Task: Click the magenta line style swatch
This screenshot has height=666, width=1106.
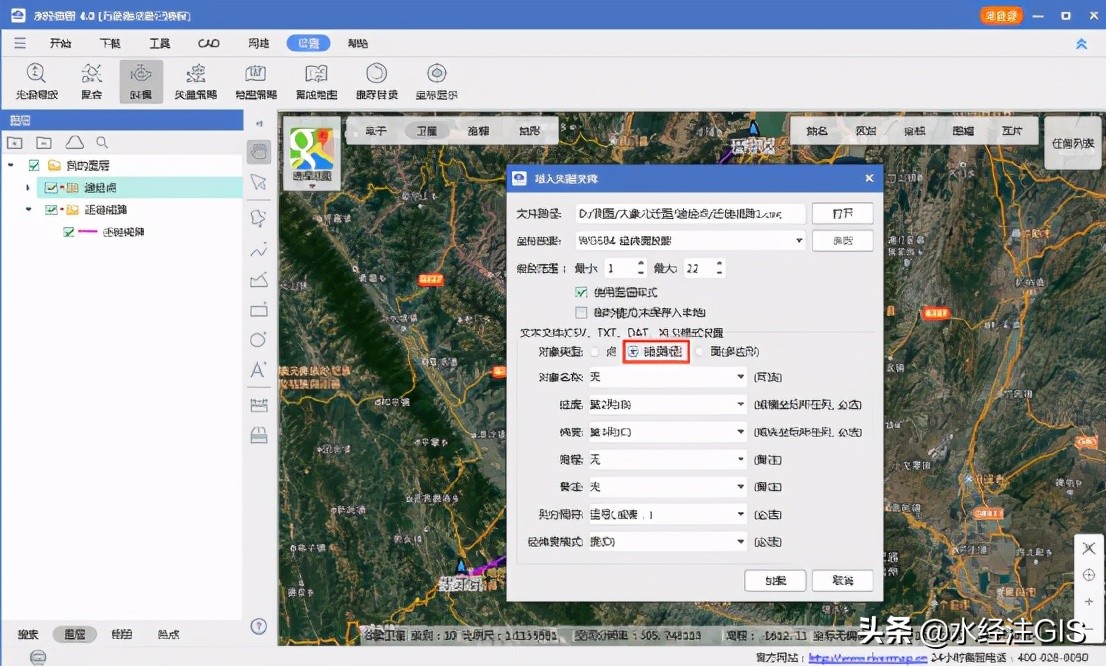Action: point(87,231)
